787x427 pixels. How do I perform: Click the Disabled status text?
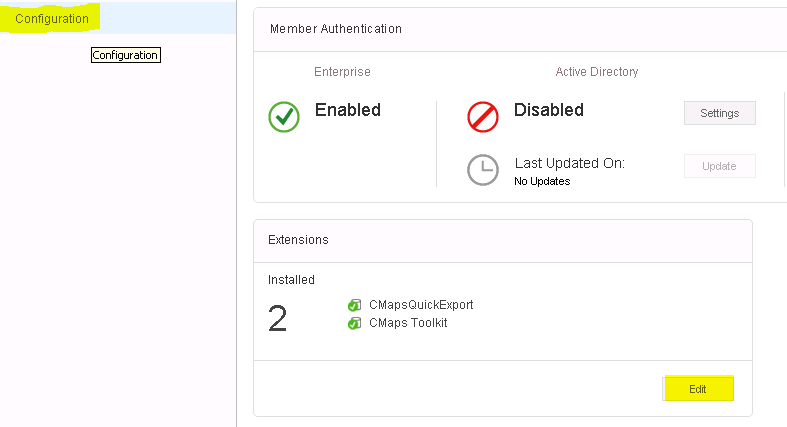(549, 110)
